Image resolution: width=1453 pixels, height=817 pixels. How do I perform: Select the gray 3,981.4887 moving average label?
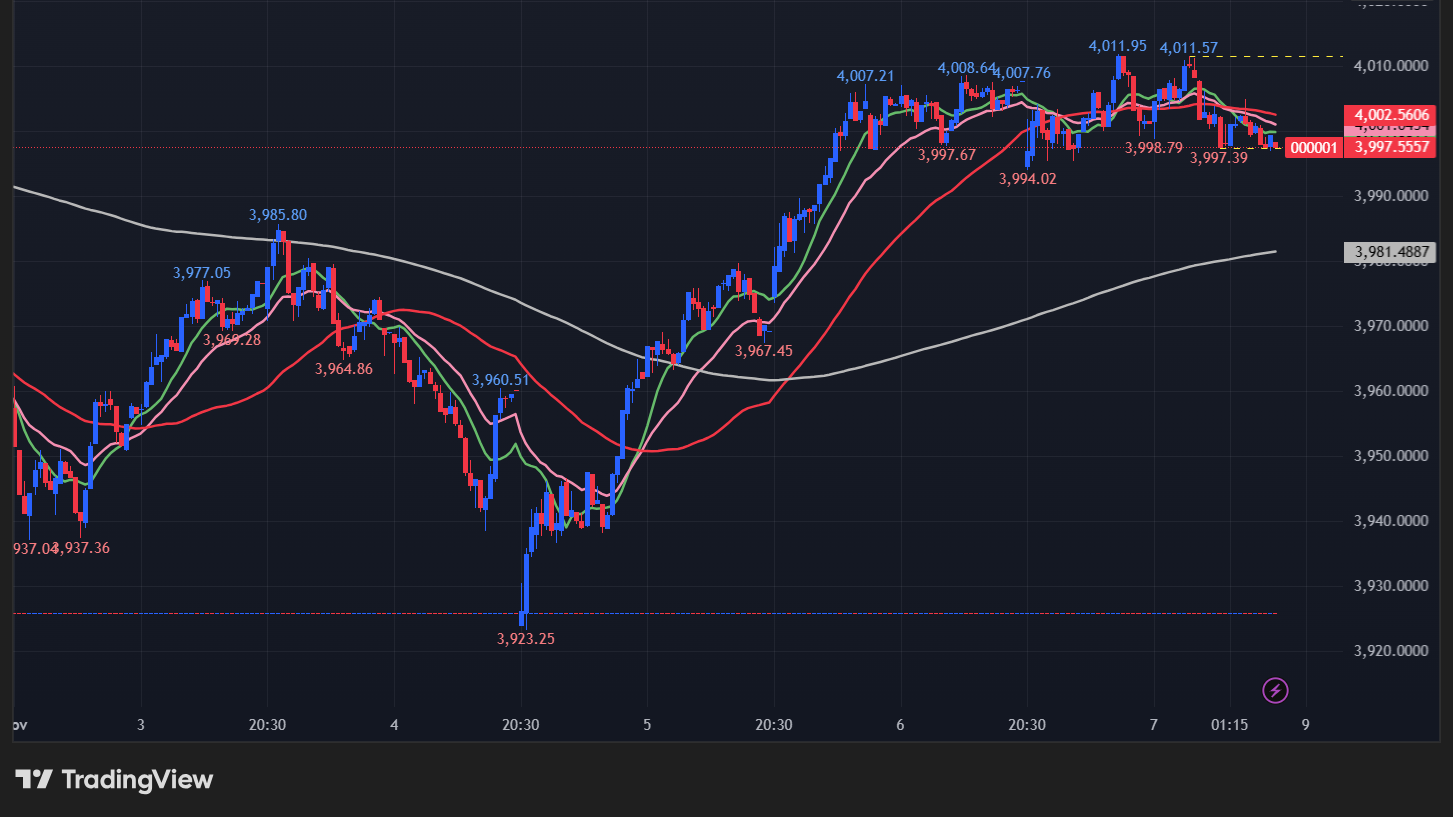1392,252
